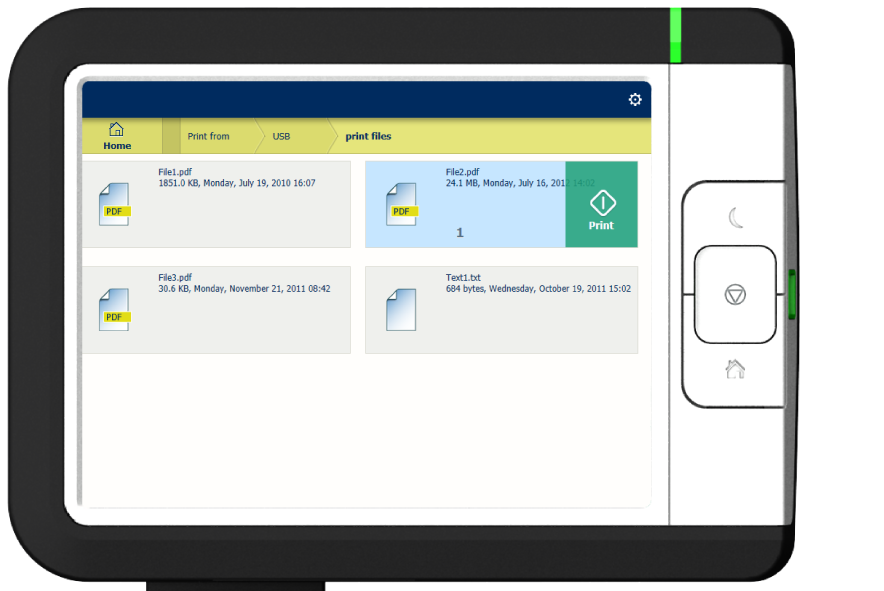Screen dimensions: 884x591
Task: Navigate to the USB breadcrumb level
Action: click(281, 136)
